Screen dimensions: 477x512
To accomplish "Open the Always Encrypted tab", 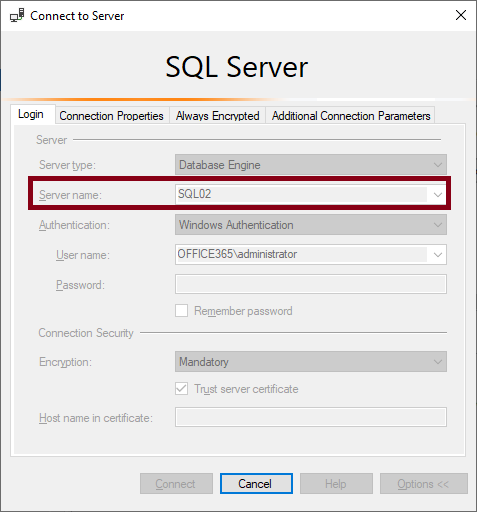I will point(217,116).
